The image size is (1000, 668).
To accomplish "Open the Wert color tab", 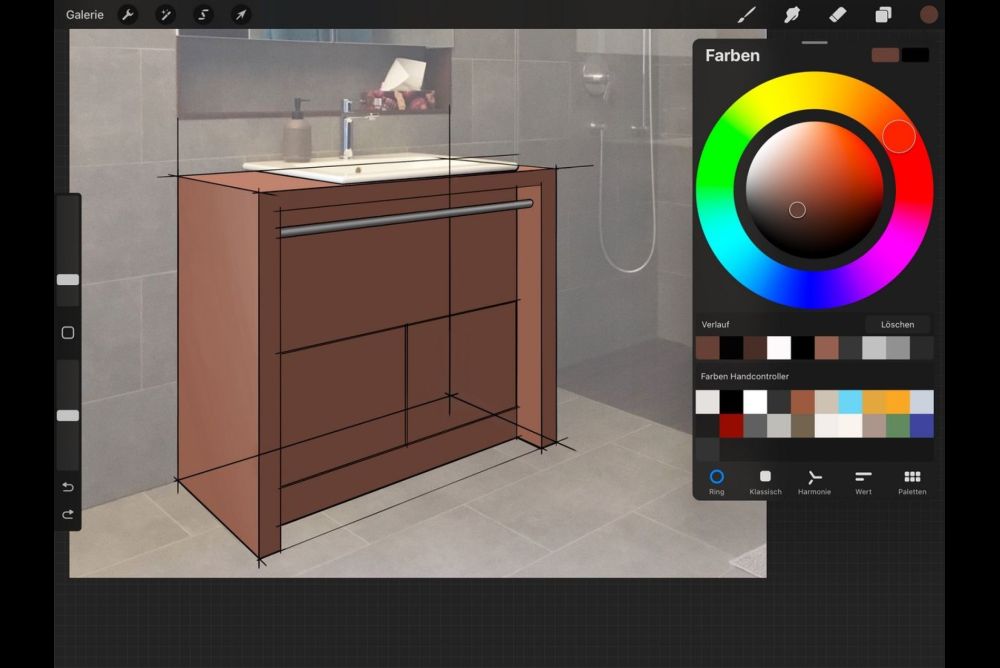I will [x=863, y=482].
